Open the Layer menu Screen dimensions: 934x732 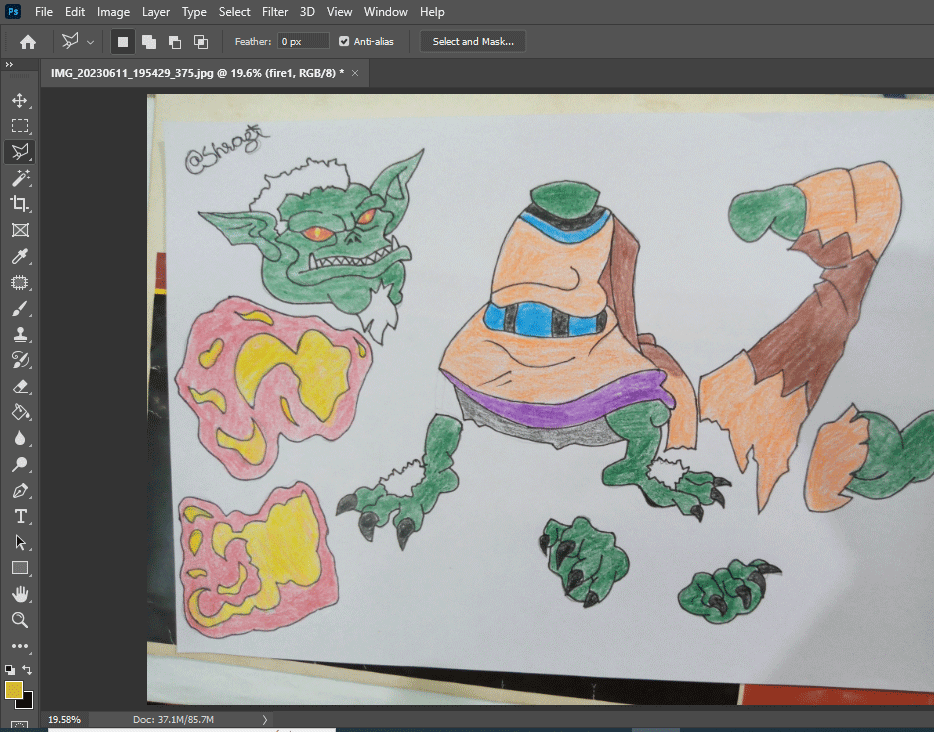(155, 12)
